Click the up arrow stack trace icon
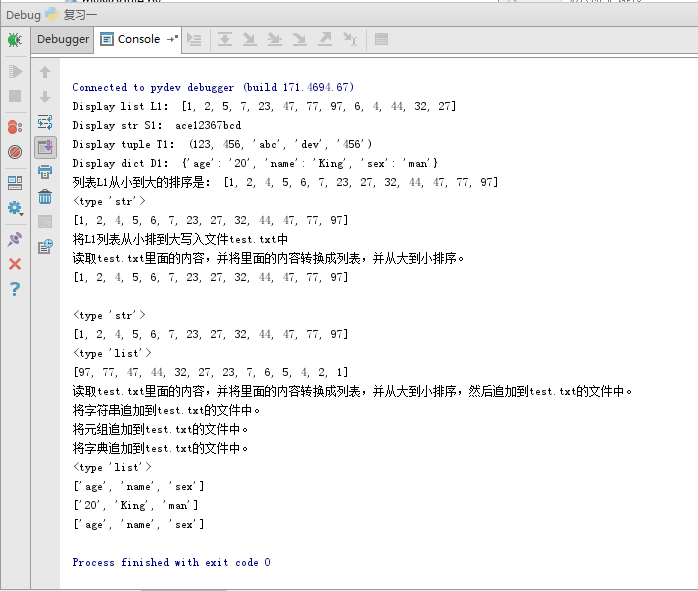 45,72
